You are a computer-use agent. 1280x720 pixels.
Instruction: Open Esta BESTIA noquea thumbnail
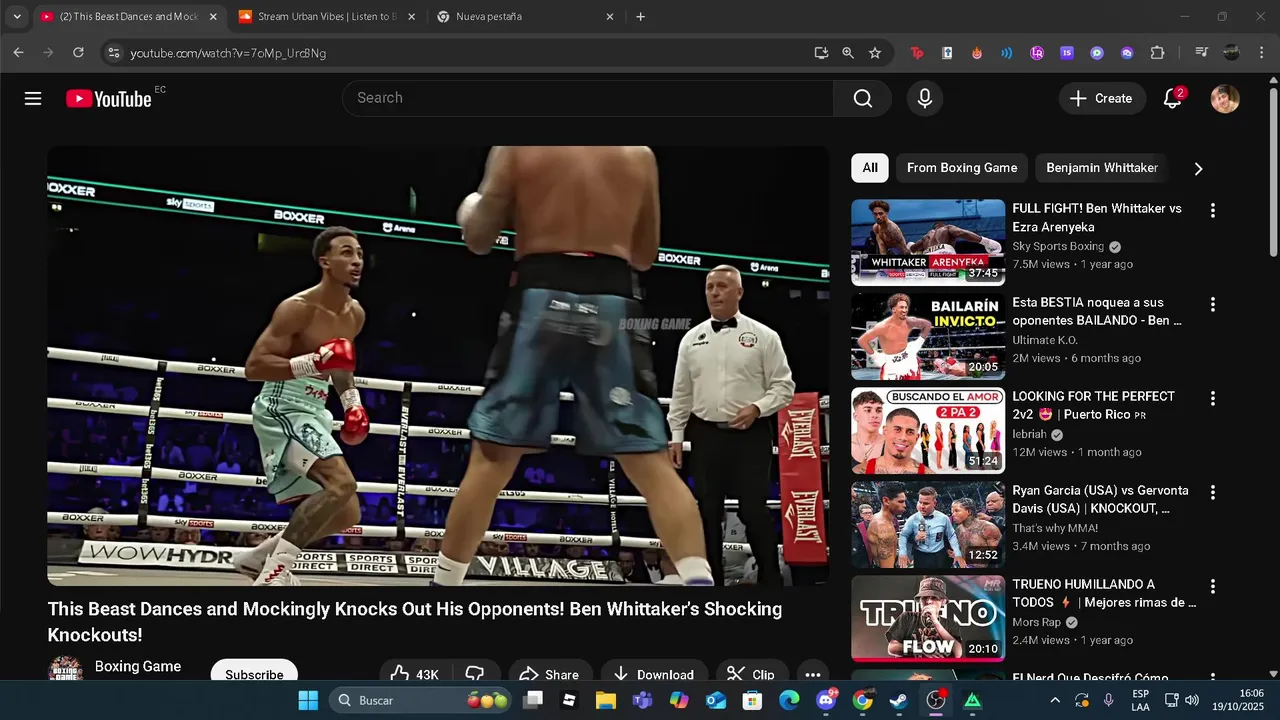pyautogui.click(x=928, y=336)
